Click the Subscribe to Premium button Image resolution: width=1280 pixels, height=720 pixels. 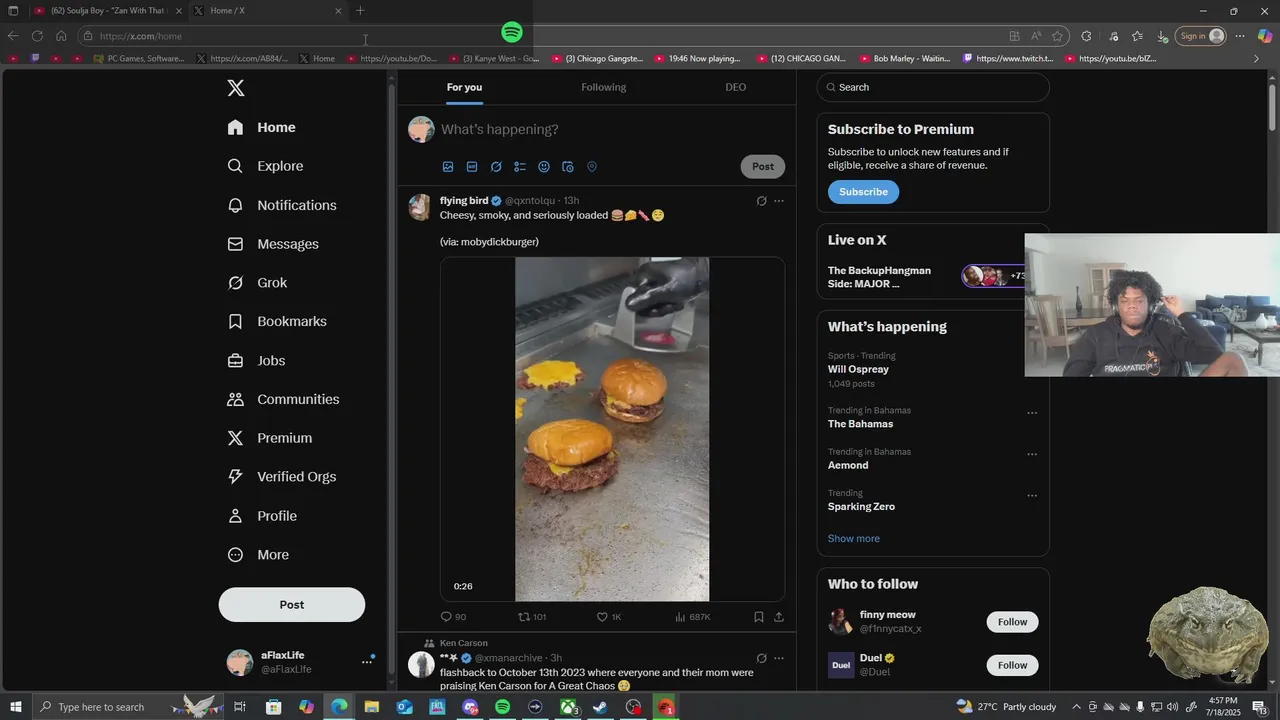coord(863,192)
